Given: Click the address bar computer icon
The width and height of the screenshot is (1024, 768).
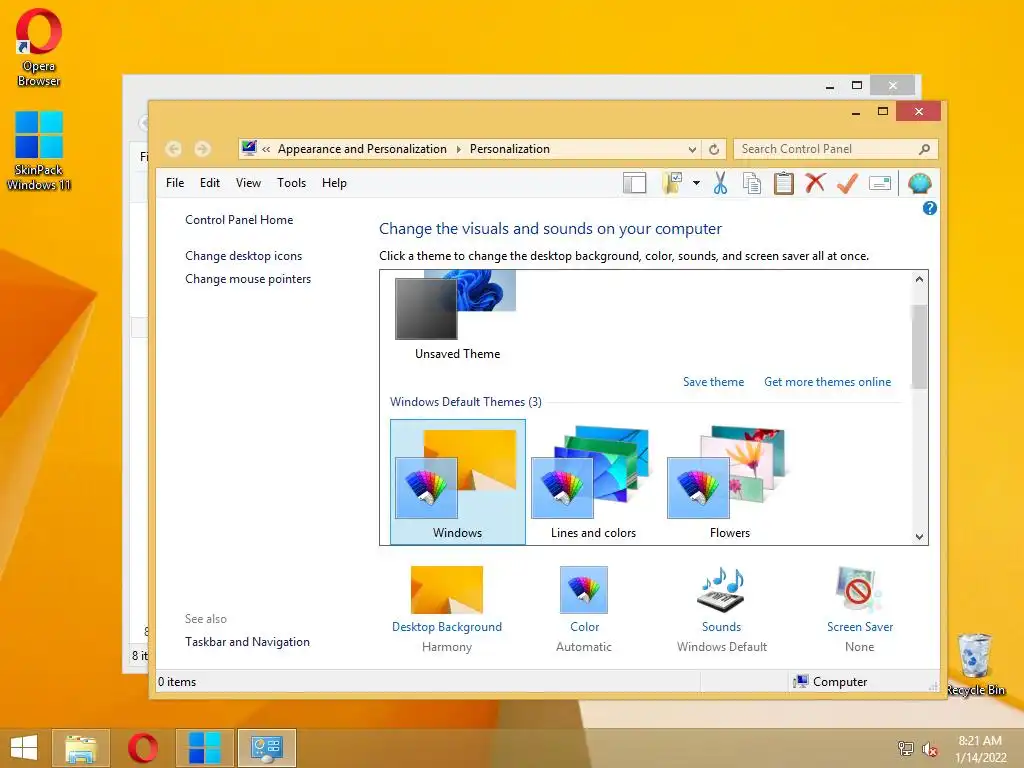Looking at the screenshot, I should (249, 148).
